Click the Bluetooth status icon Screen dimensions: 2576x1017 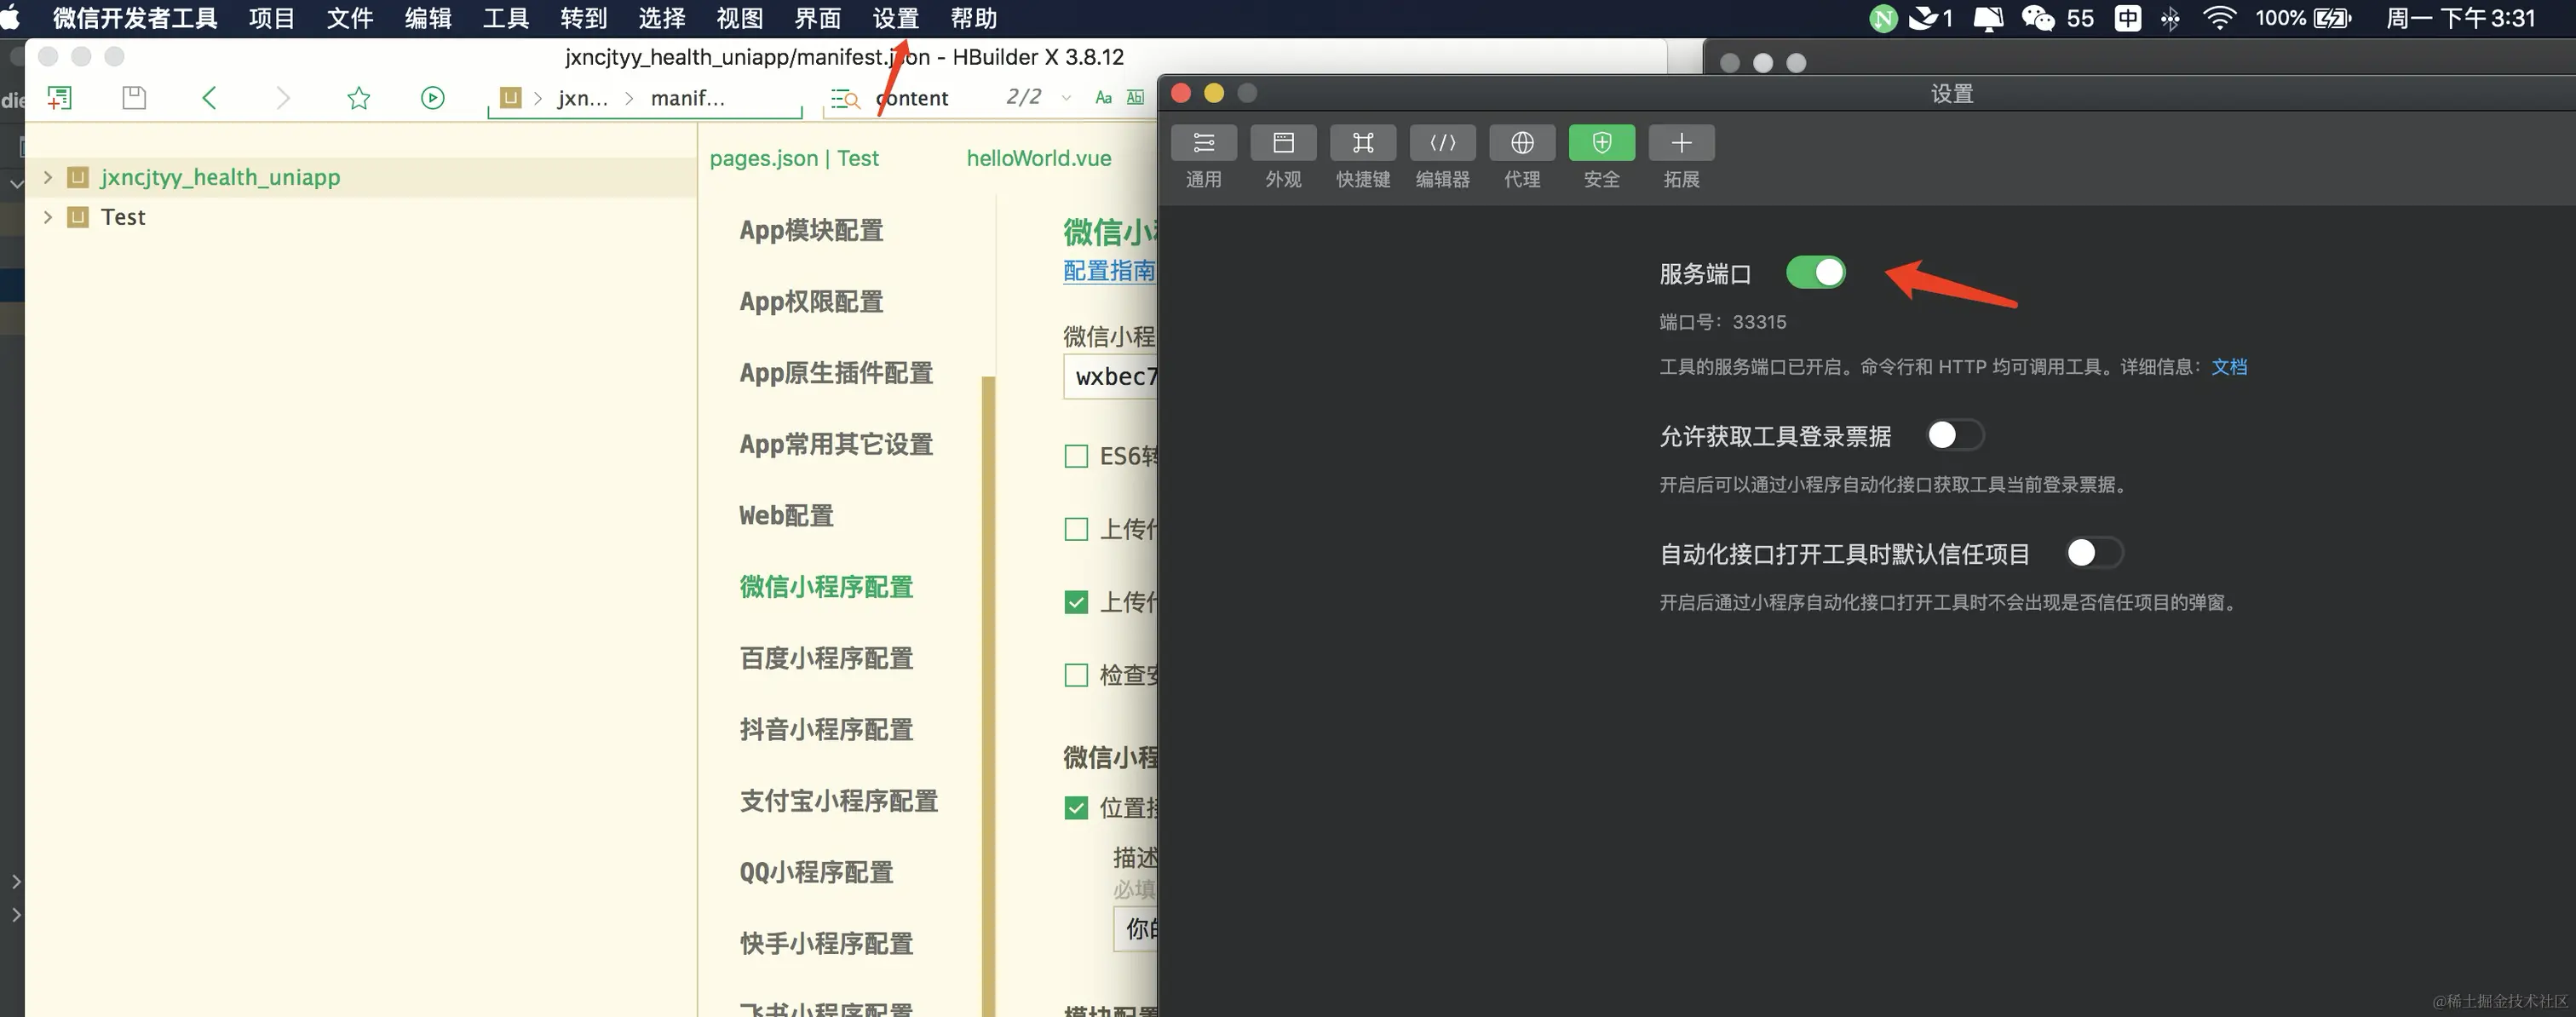[x=2169, y=18]
